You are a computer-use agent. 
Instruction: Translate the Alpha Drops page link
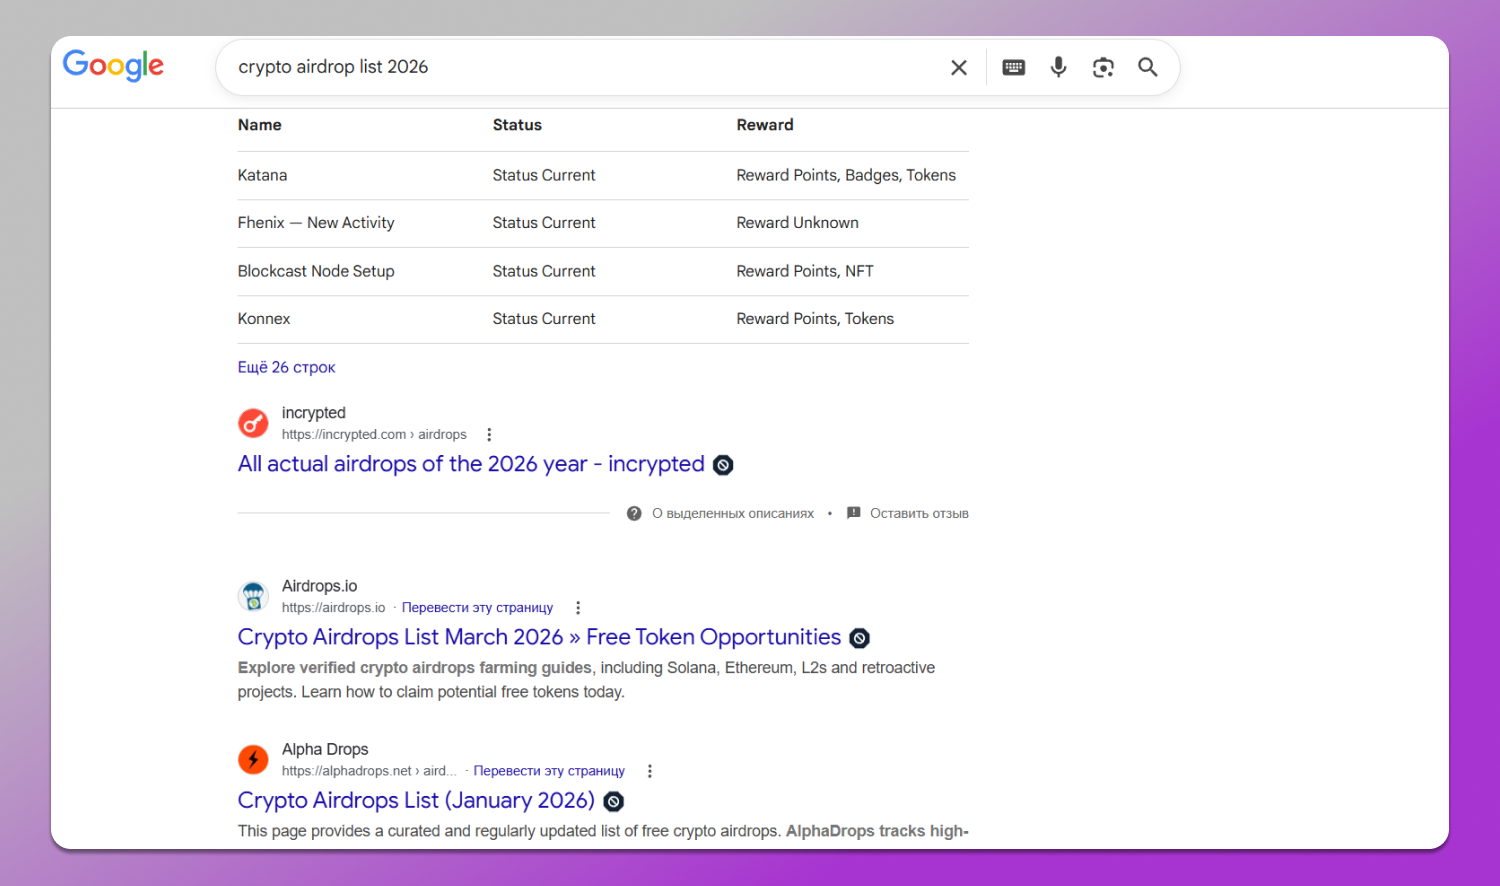[549, 771]
